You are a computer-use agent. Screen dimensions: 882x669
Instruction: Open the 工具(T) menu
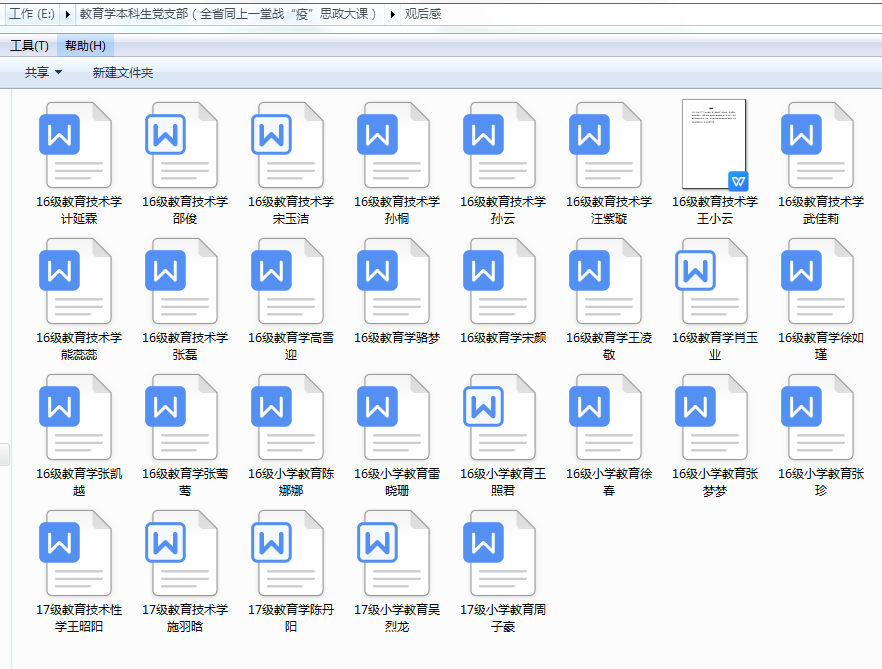tap(29, 46)
